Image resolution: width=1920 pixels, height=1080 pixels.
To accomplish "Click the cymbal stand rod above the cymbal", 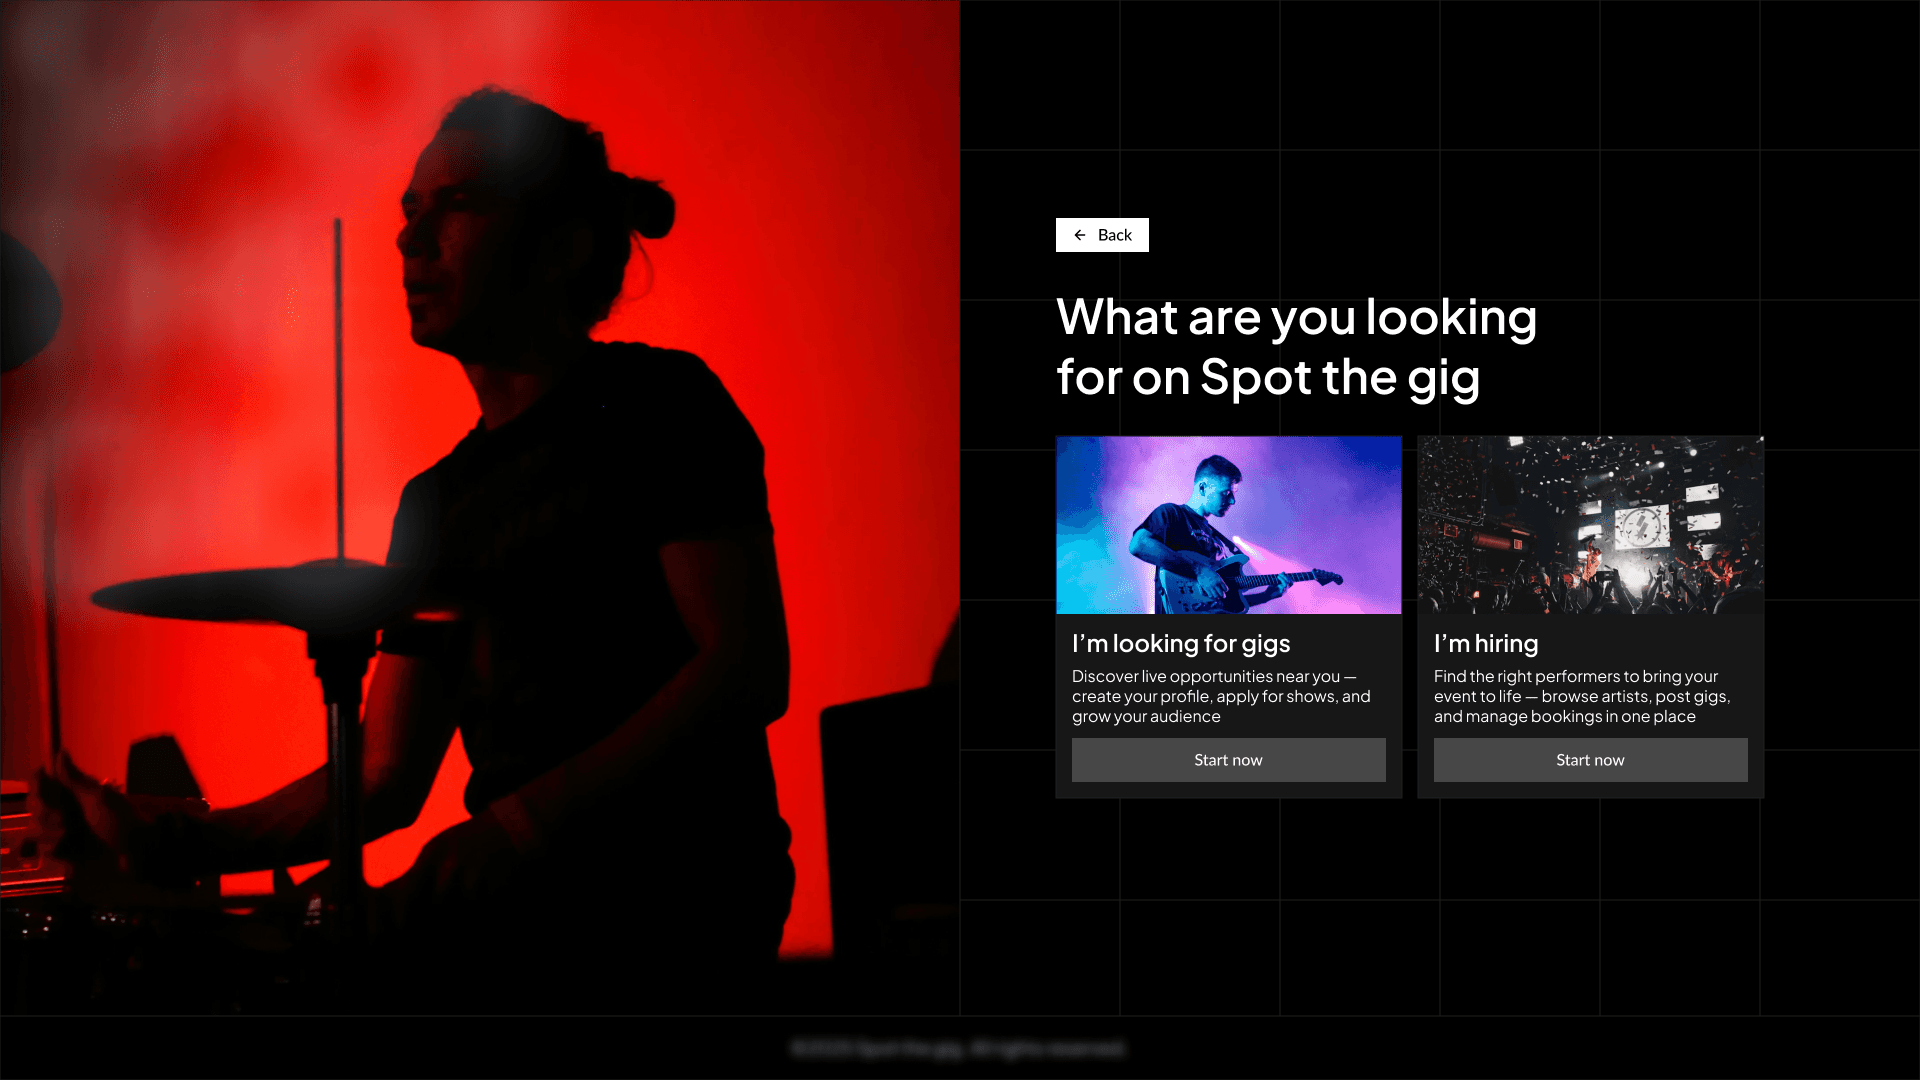I will [338, 388].
